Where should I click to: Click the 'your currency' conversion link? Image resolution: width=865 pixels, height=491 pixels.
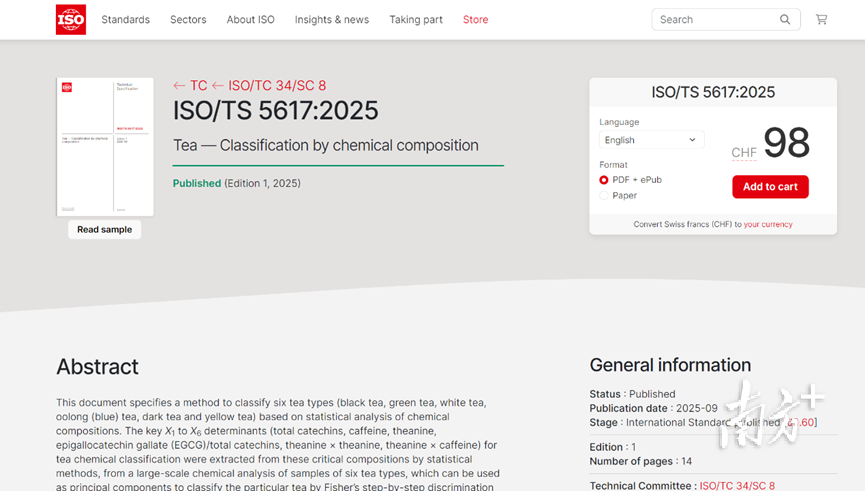767,225
